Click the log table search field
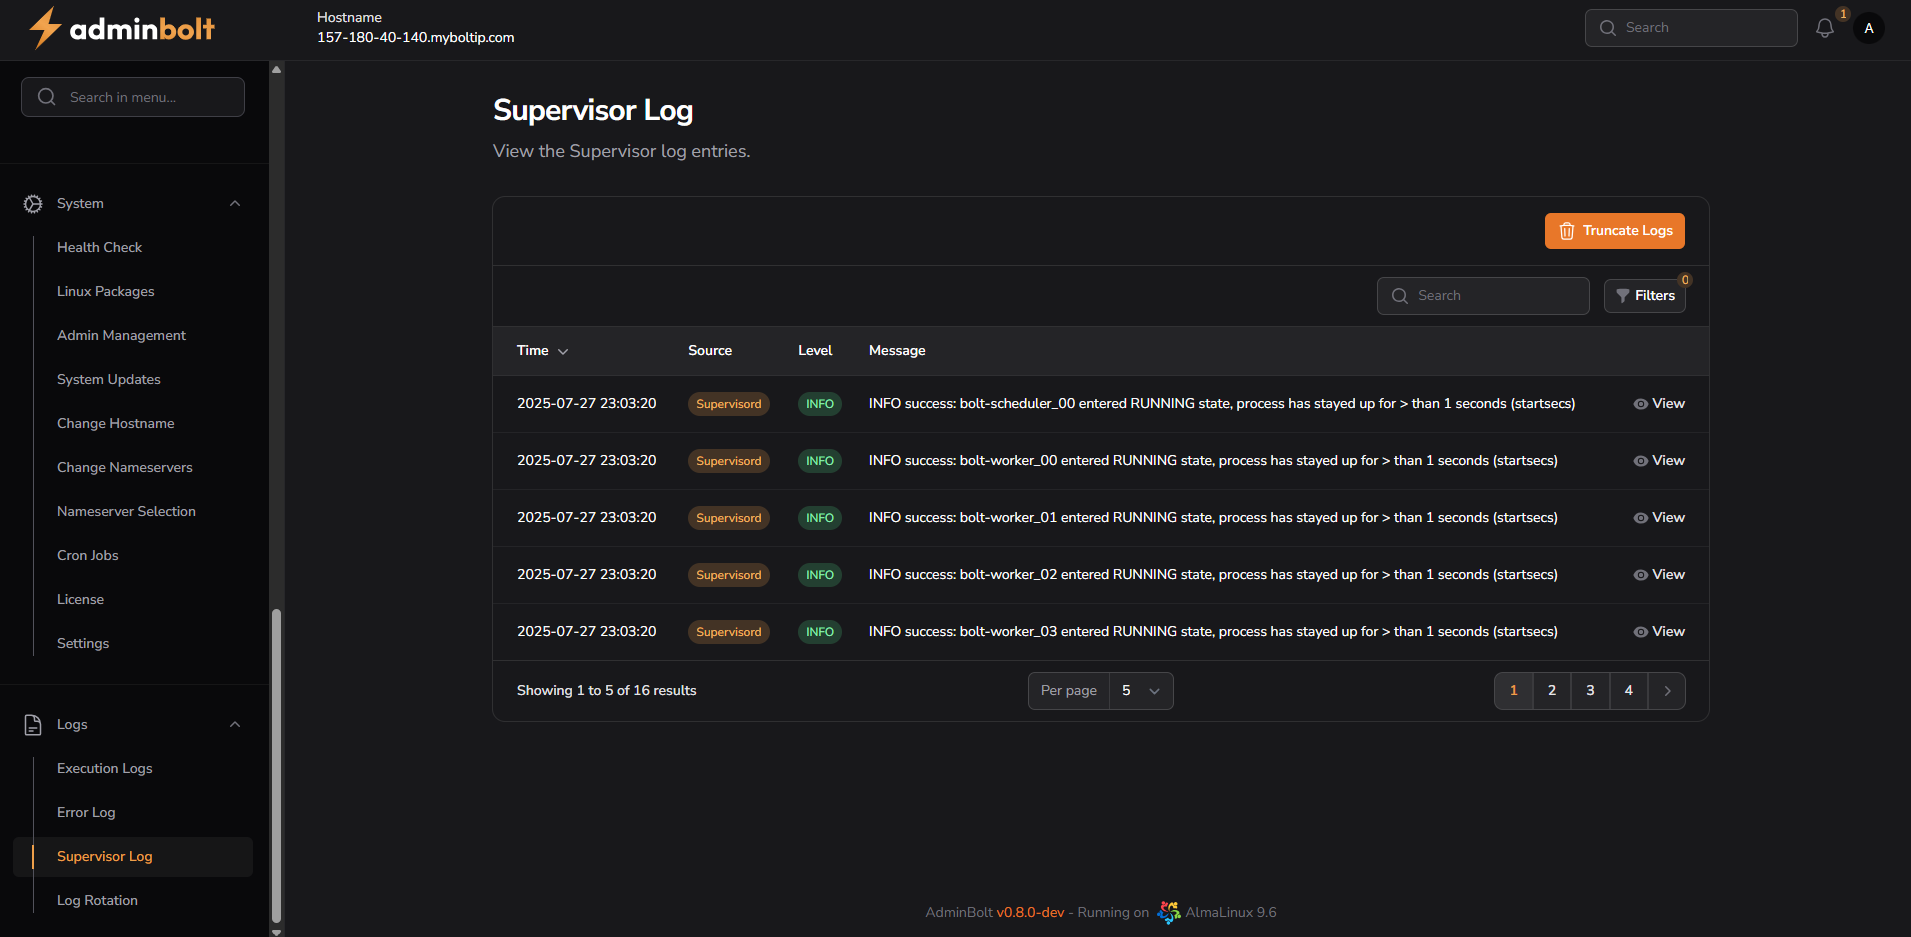 point(1483,296)
